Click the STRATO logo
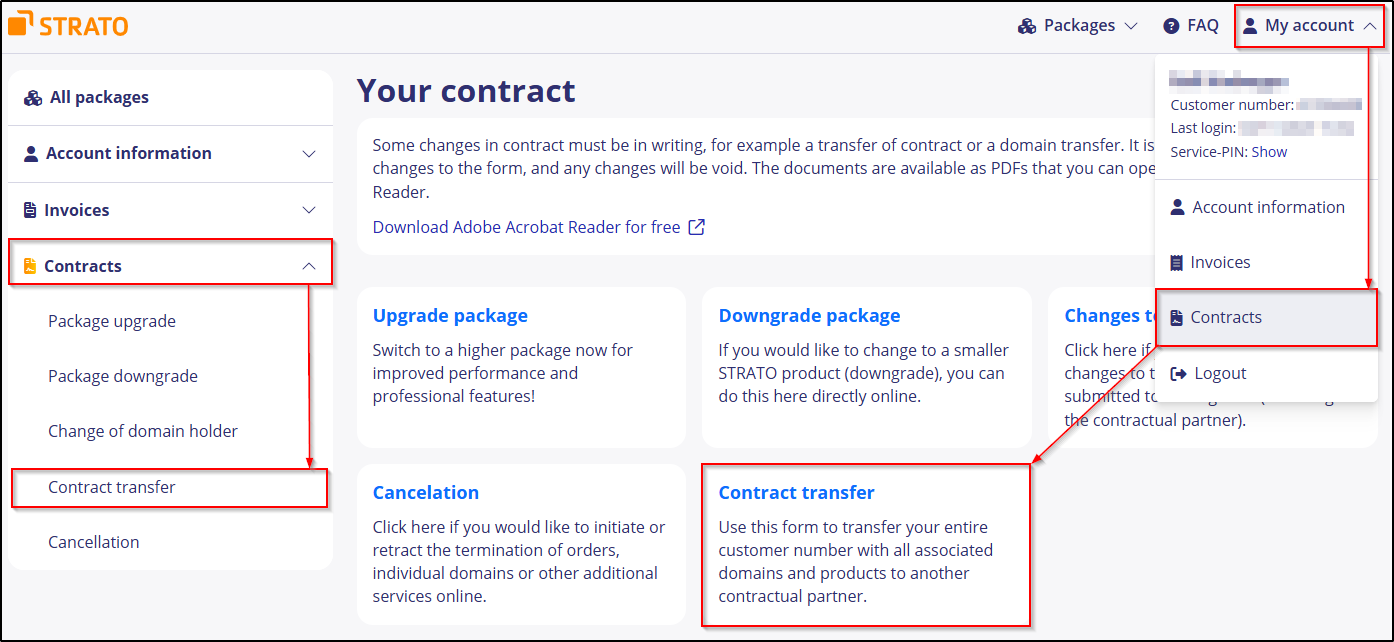1394x642 pixels. pyautogui.click(x=67, y=24)
